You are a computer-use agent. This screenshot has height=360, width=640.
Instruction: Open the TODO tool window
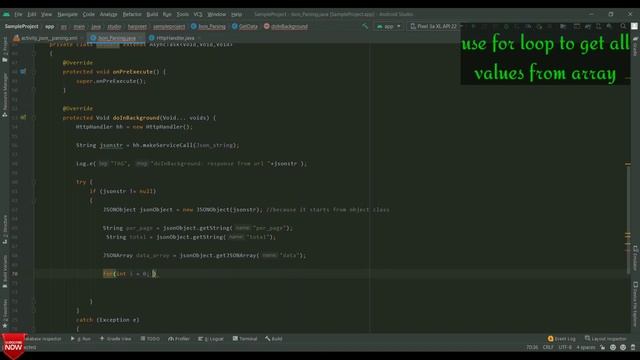click(150, 339)
